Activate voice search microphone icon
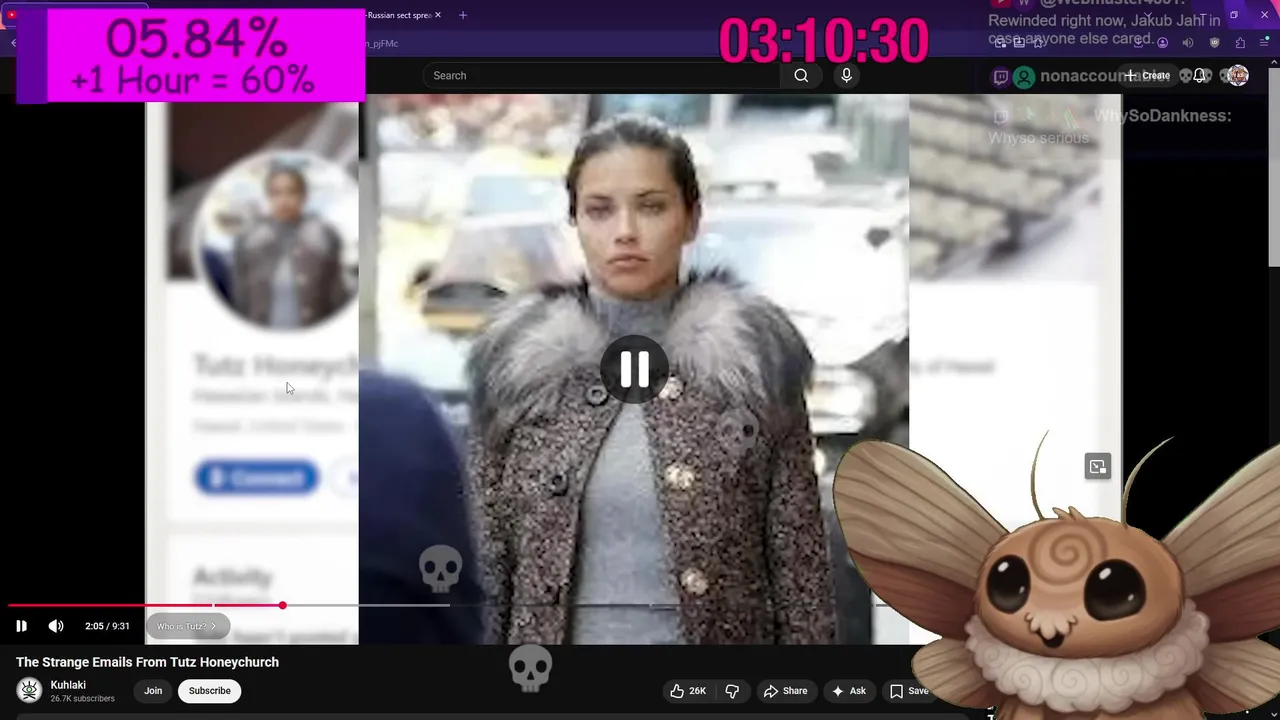Screen dimensions: 1280x720 pos(846,76)
